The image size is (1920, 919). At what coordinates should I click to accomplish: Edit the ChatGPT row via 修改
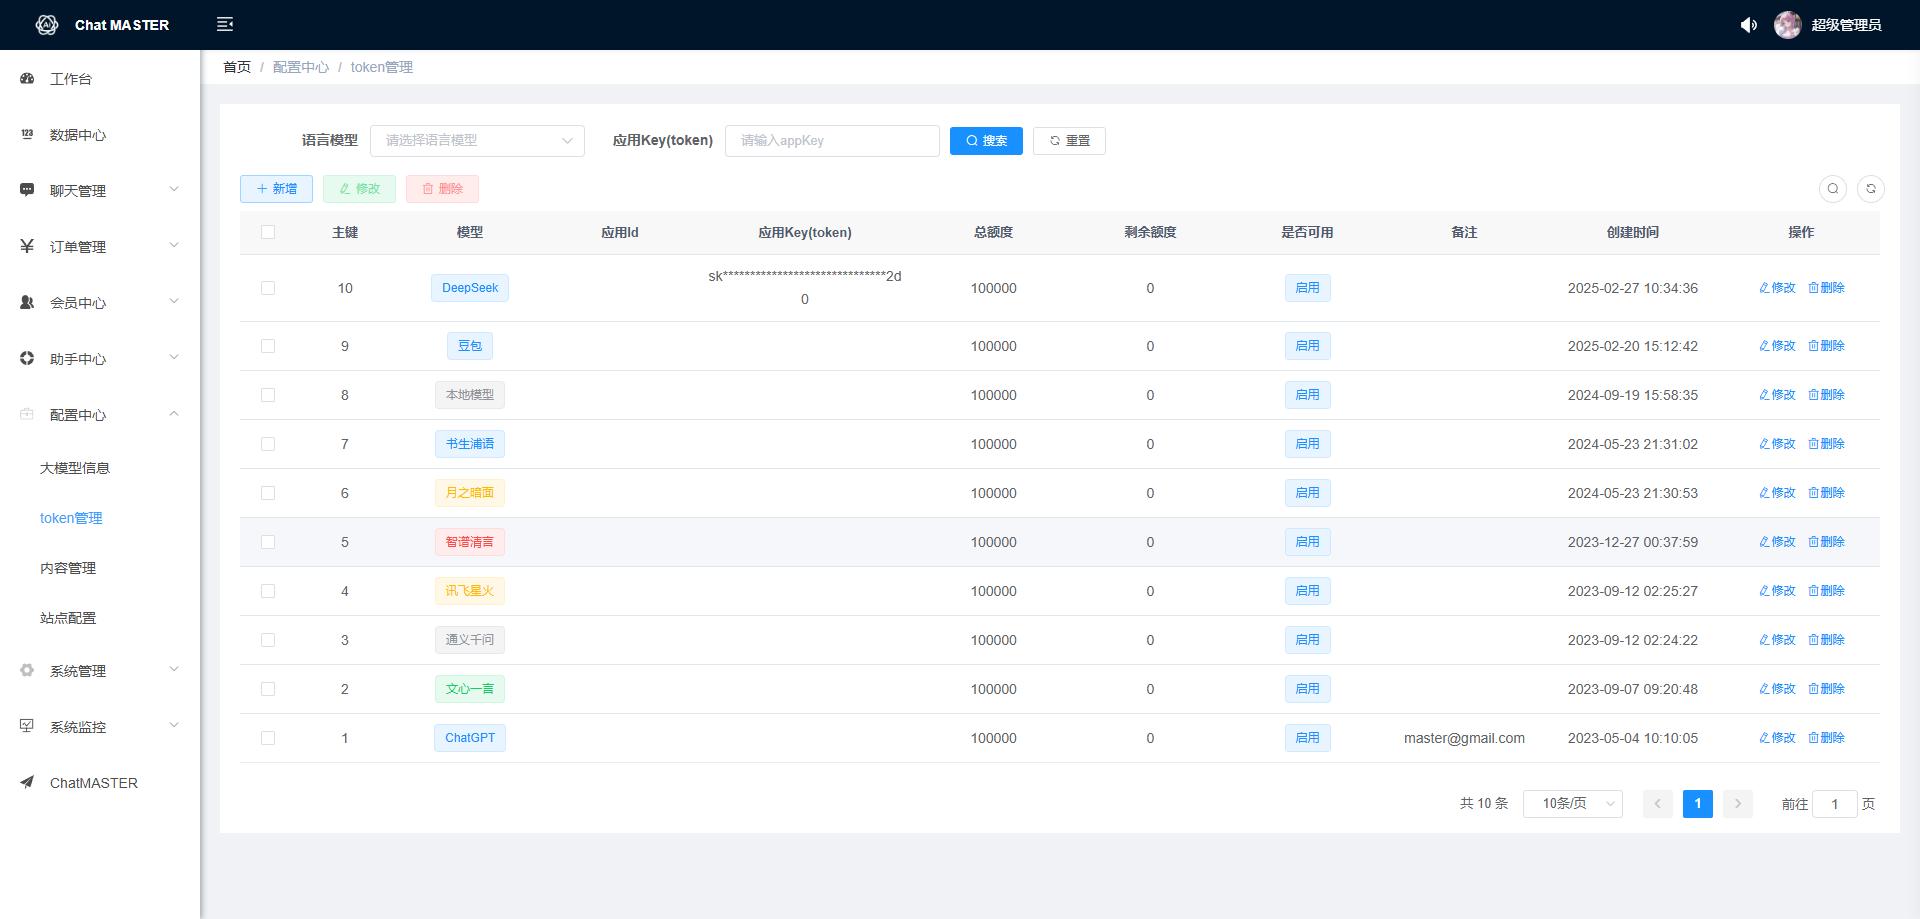pyautogui.click(x=1777, y=738)
